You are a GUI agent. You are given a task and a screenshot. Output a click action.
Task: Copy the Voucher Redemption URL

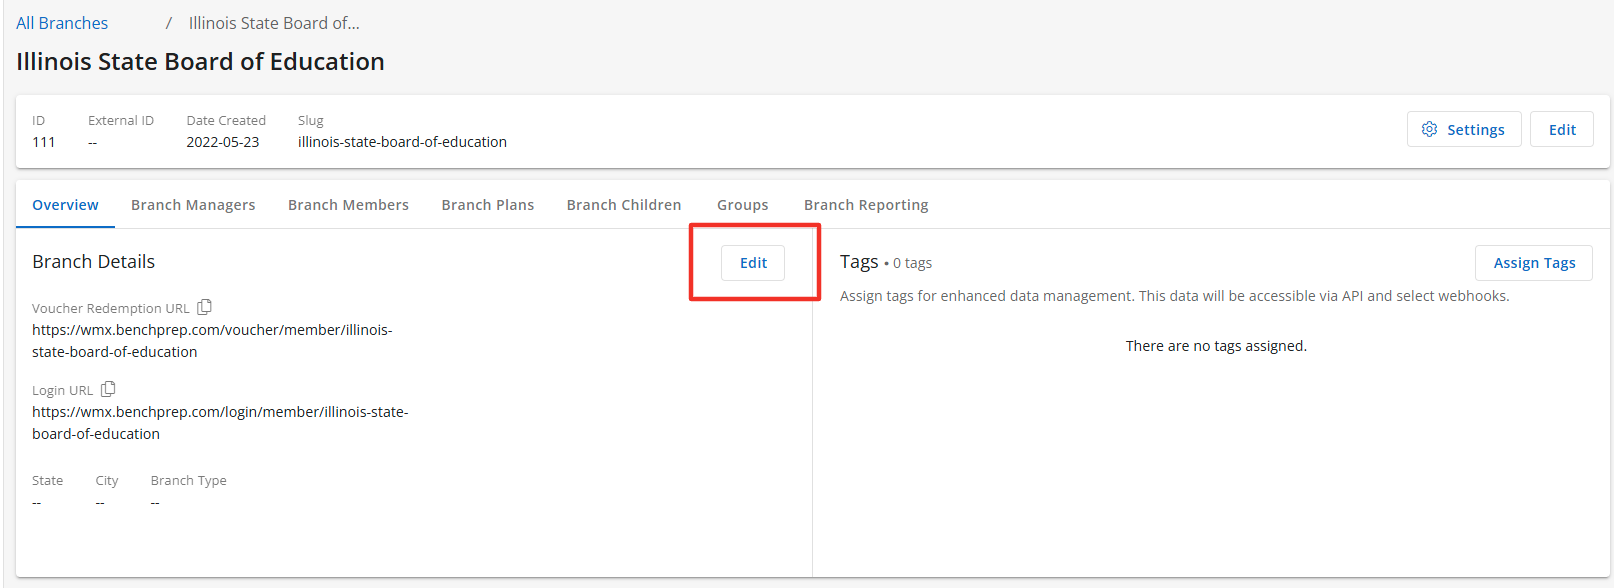point(205,307)
